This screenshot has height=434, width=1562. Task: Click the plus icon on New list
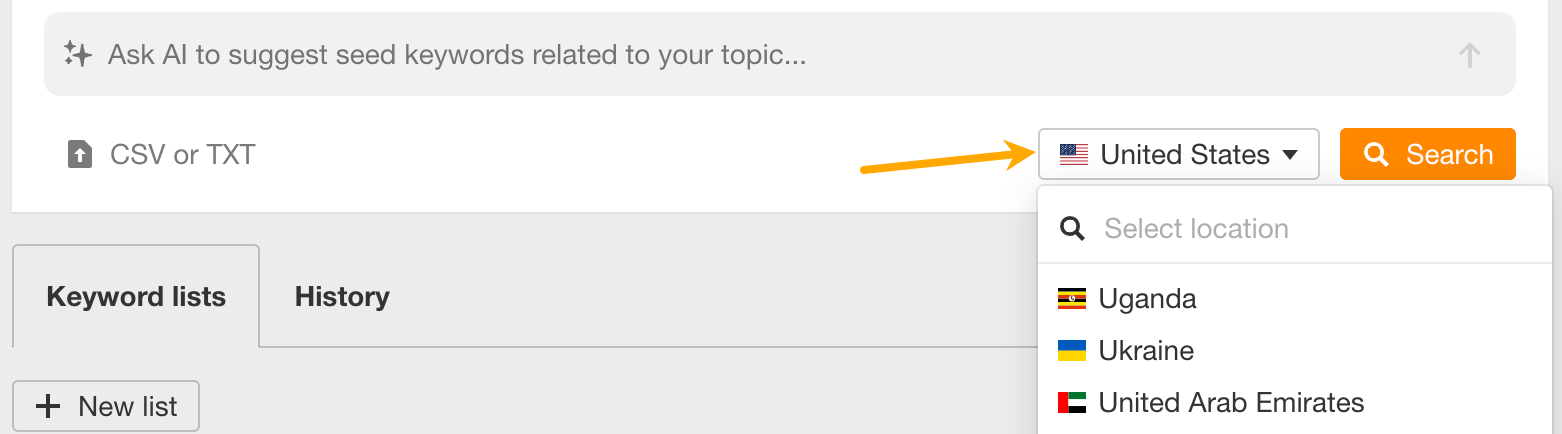pos(47,407)
